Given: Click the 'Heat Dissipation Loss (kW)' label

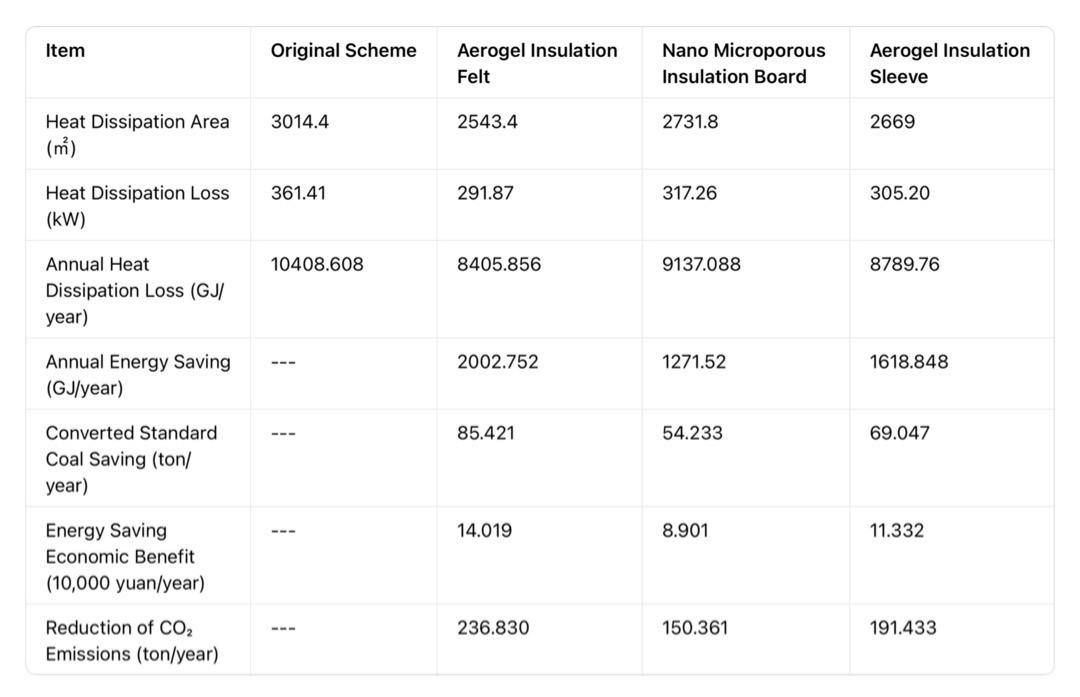Looking at the screenshot, I should (137, 205).
